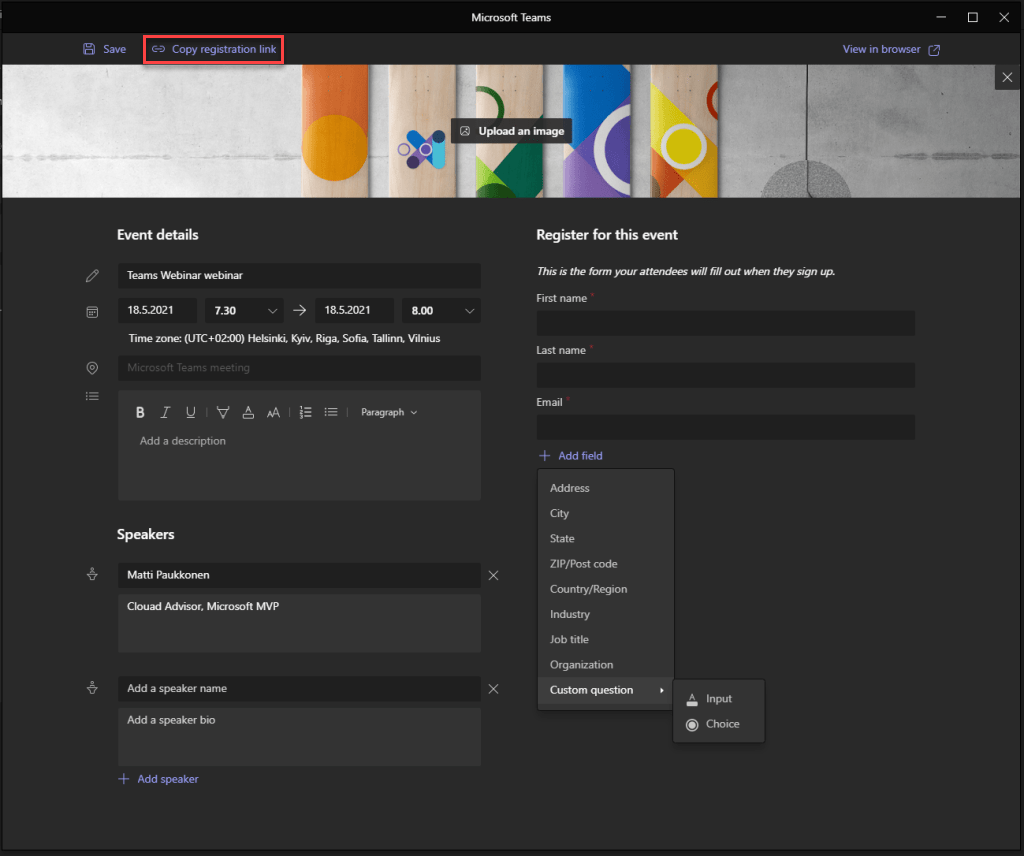Open the font size tool
Screen dimensions: 1024x856
tap(274, 412)
